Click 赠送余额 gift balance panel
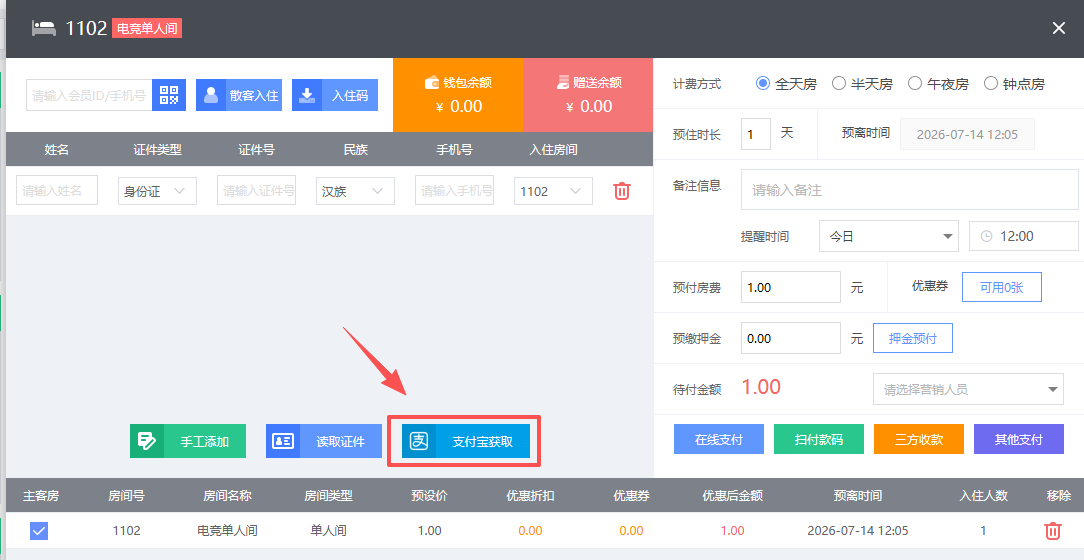The width and height of the screenshot is (1084, 560). point(588,95)
